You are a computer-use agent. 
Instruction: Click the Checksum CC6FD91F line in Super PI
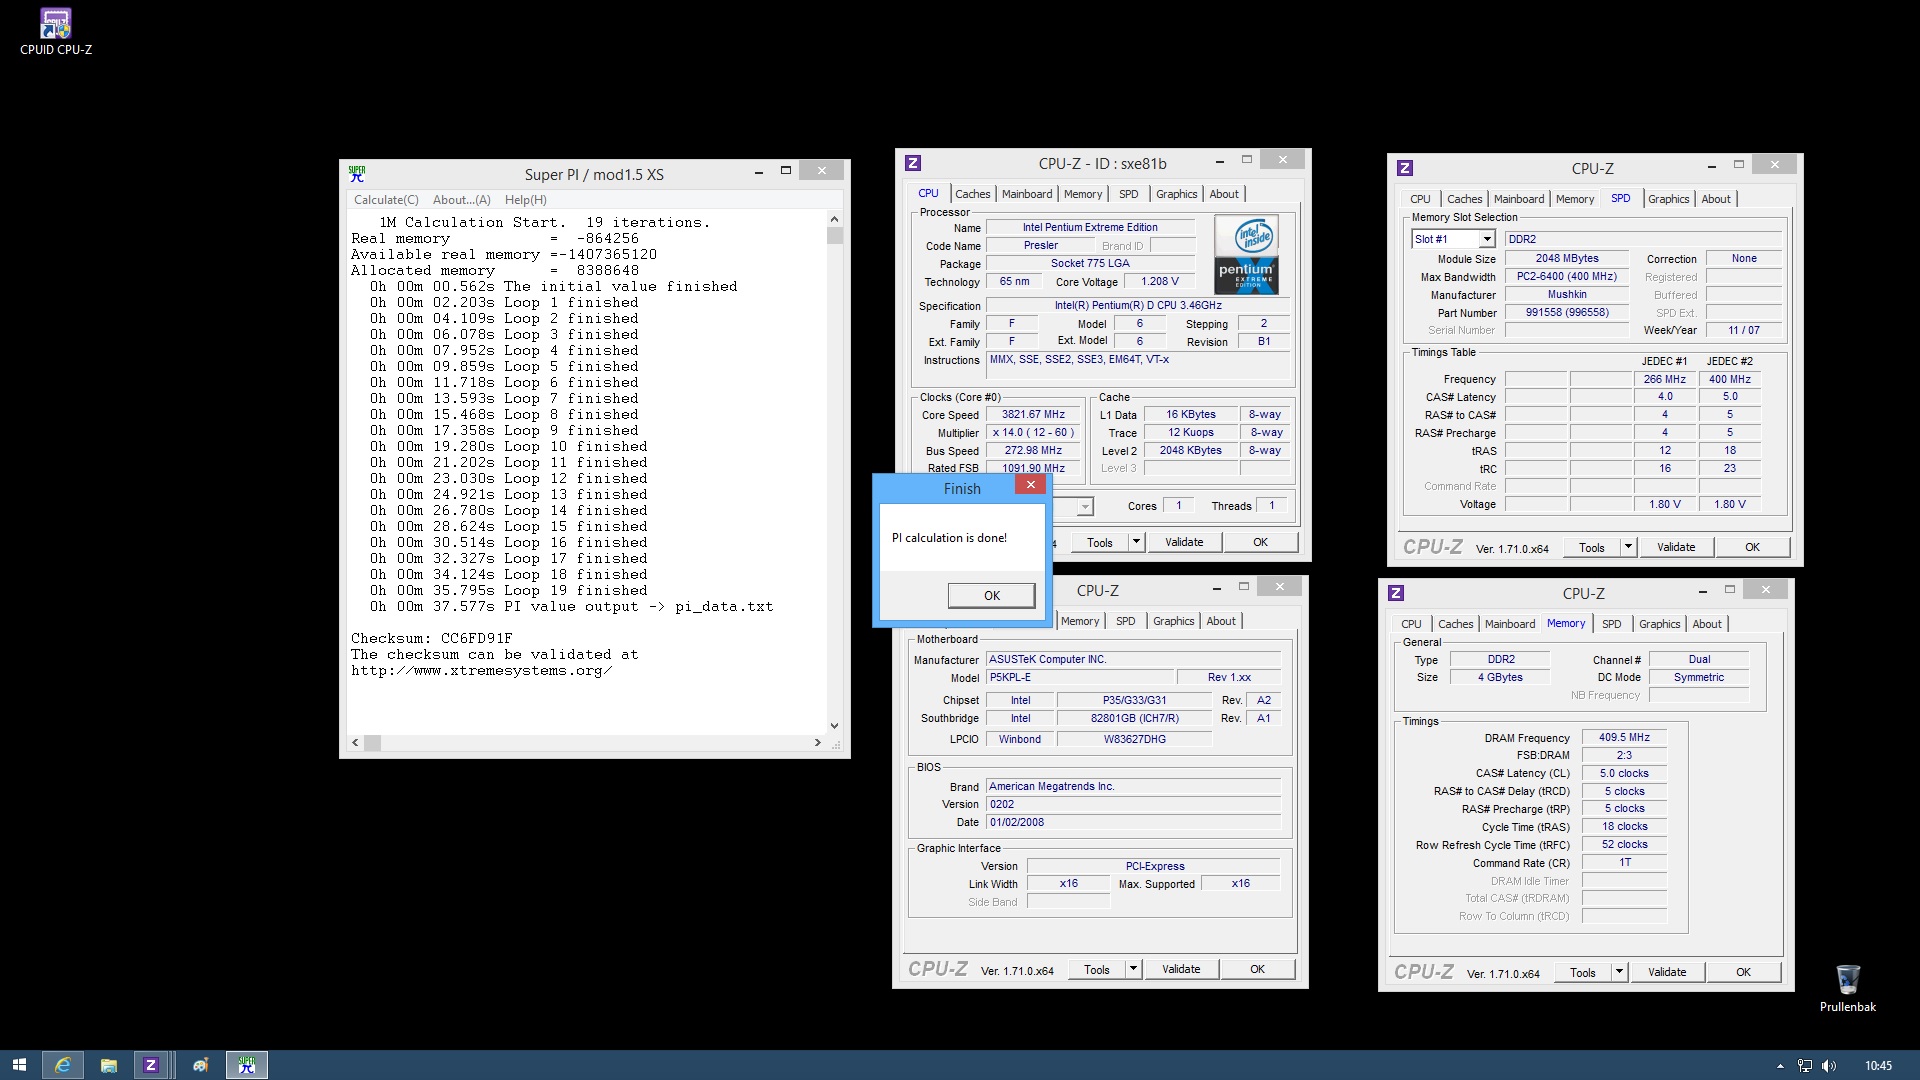point(431,638)
